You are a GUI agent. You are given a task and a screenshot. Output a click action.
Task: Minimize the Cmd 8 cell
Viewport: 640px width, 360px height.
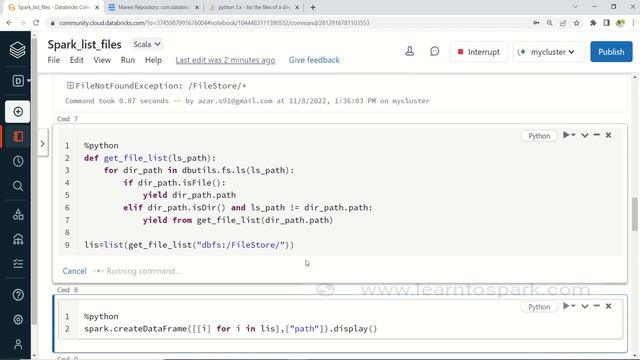click(x=597, y=306)
